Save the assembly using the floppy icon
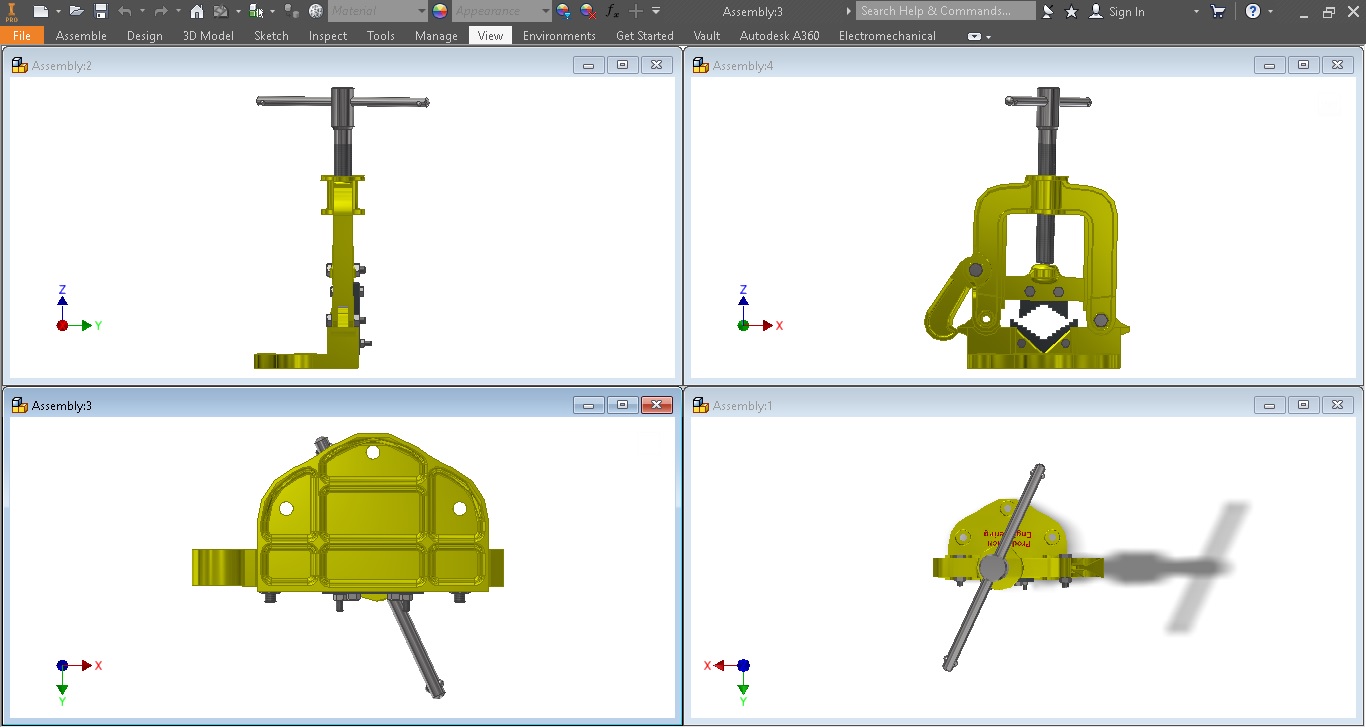The width and height of the screenshot is (1366, 728). [x=101, y=11]
